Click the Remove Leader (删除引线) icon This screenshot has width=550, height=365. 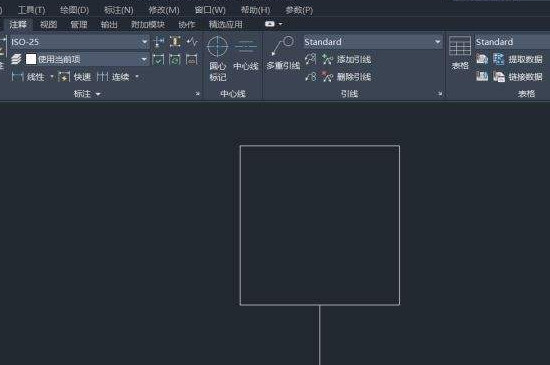[x=327, y=76]
